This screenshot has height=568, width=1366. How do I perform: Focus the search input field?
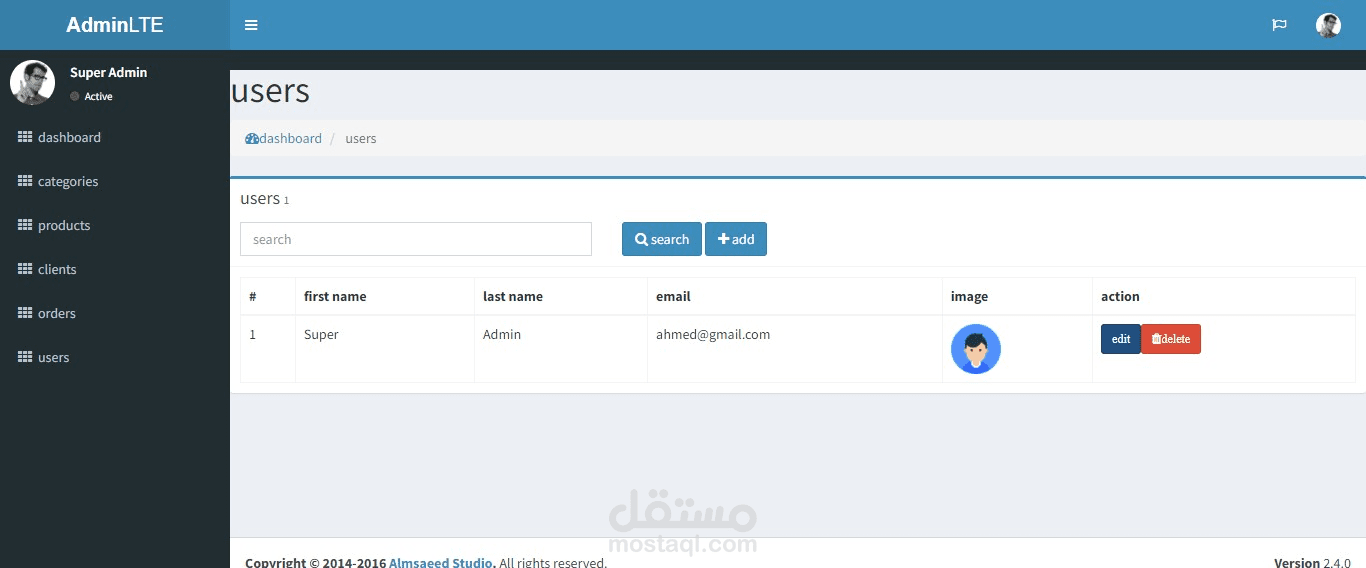click(416, 239)
